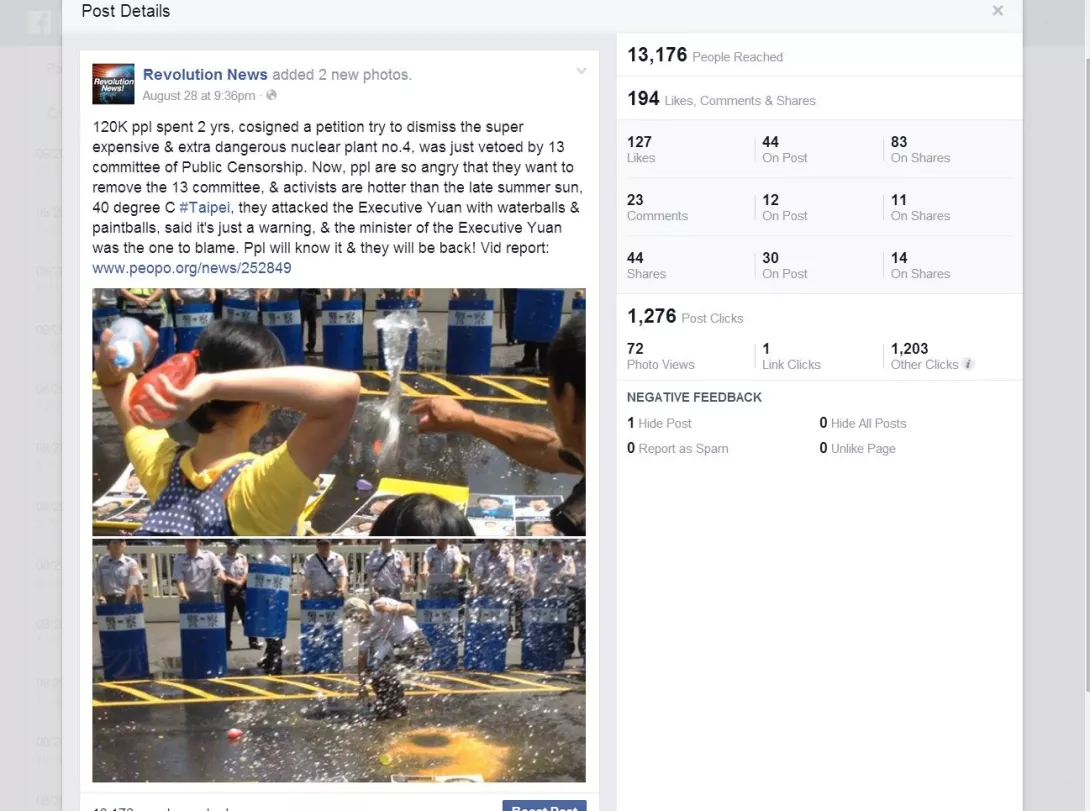Open the August 28 timestamp link
Screen dimensions: 1090x811
199,96
